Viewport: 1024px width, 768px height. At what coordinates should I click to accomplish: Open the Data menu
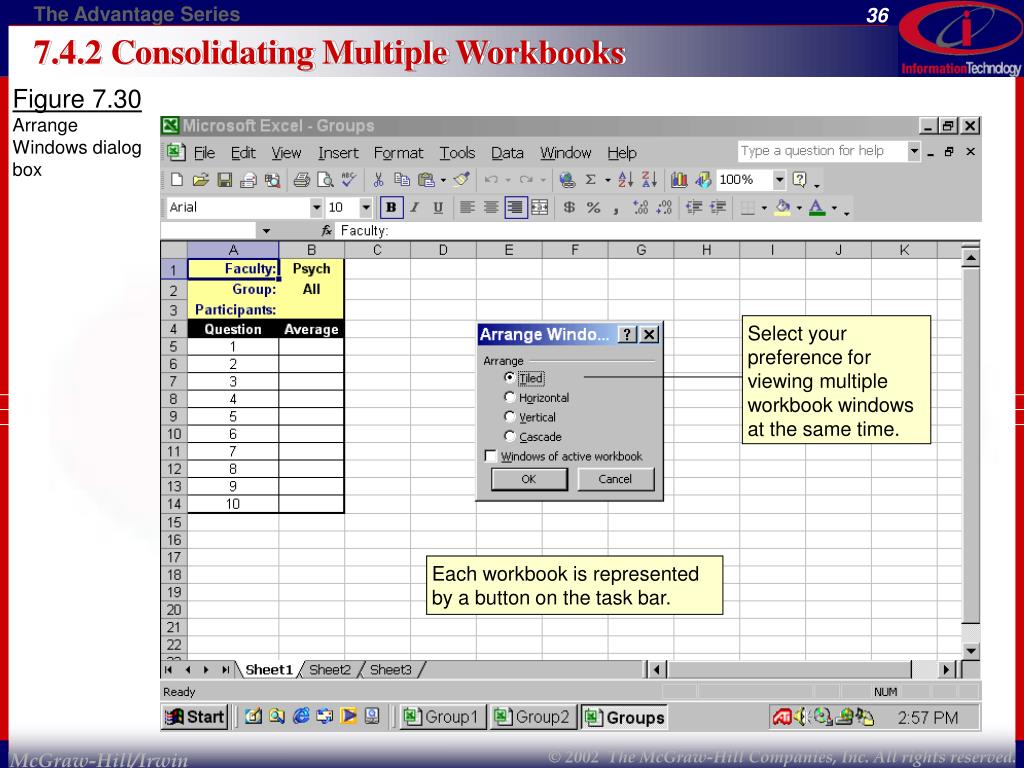point(507,153)
